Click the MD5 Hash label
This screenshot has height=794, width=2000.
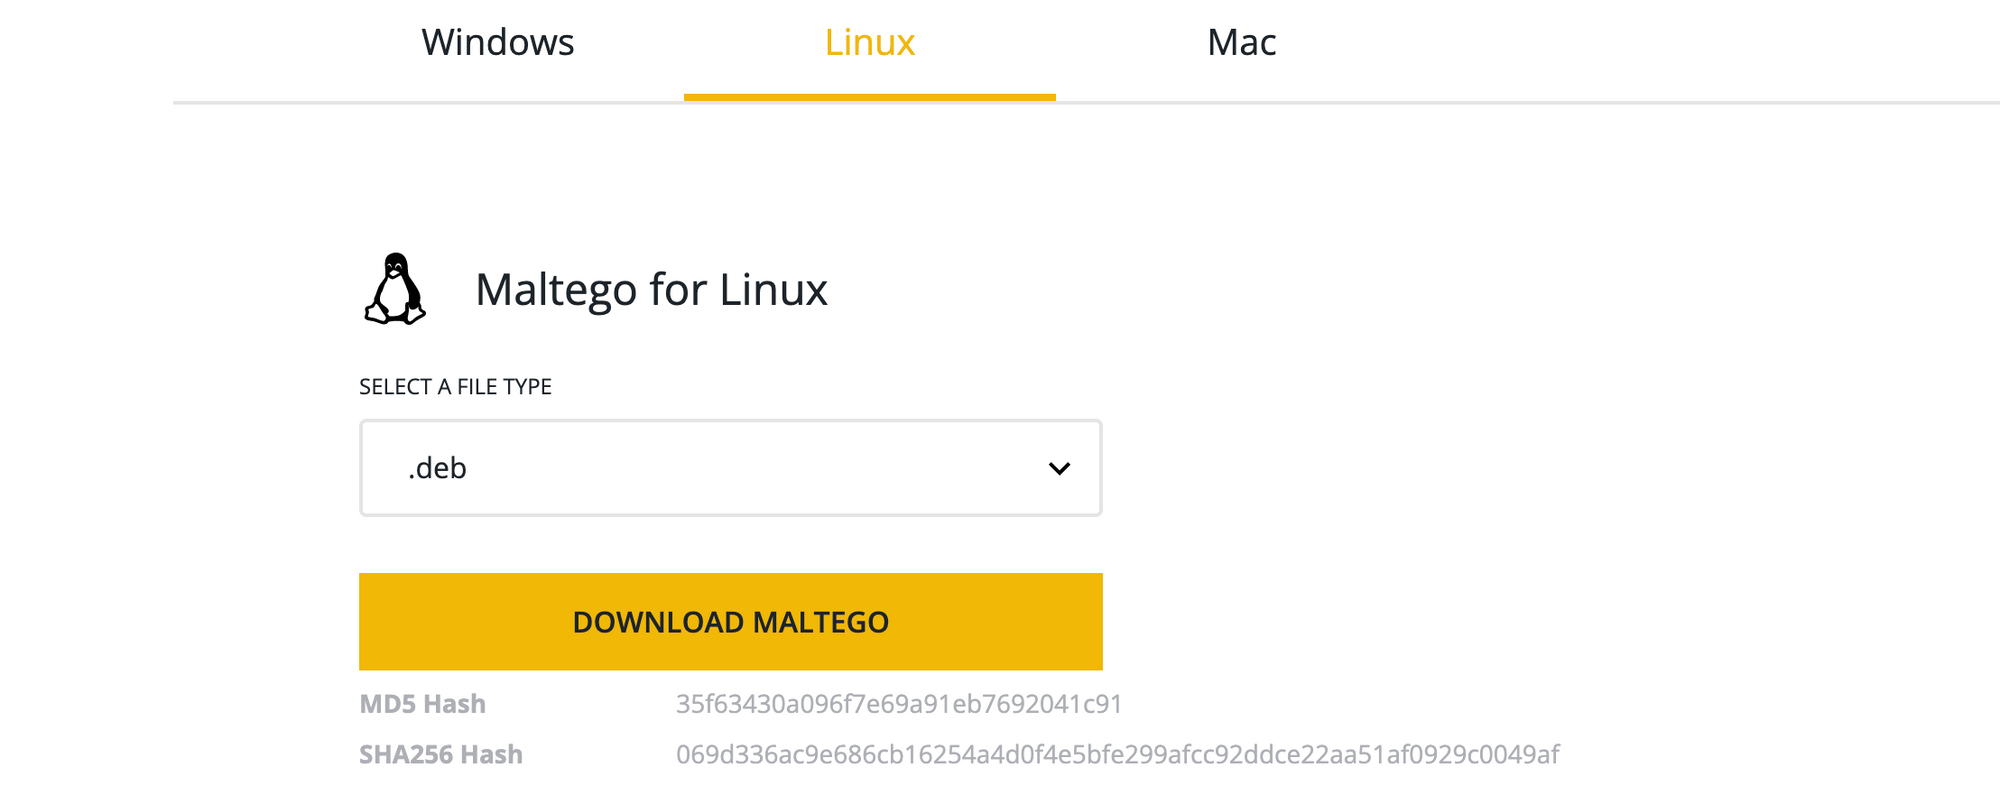click(x=422, y=703)
